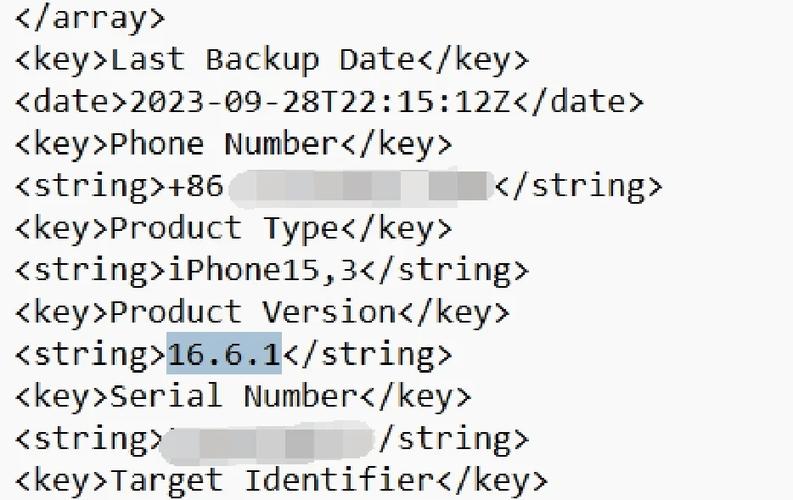Click closing string tag after 16.6.1
This screenshot has height=500, width=793.
366,354
